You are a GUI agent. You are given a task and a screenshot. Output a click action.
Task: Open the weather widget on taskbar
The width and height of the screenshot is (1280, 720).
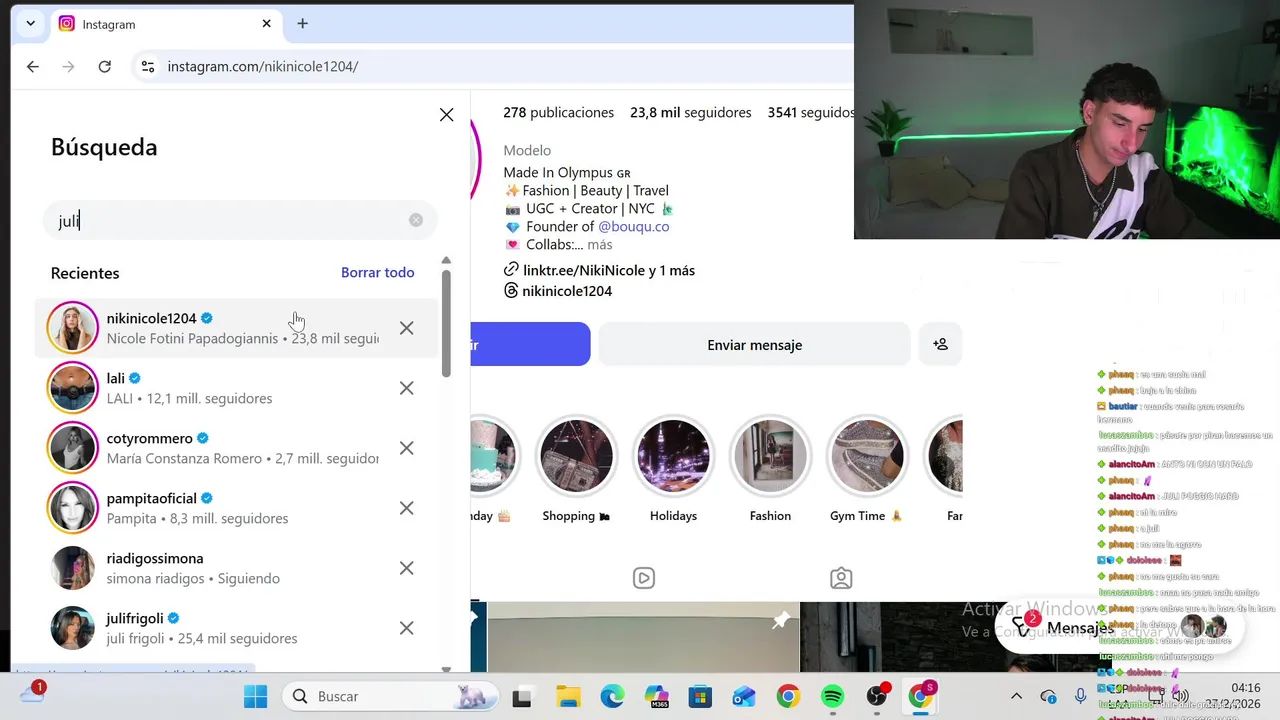[x=33, y=693]
